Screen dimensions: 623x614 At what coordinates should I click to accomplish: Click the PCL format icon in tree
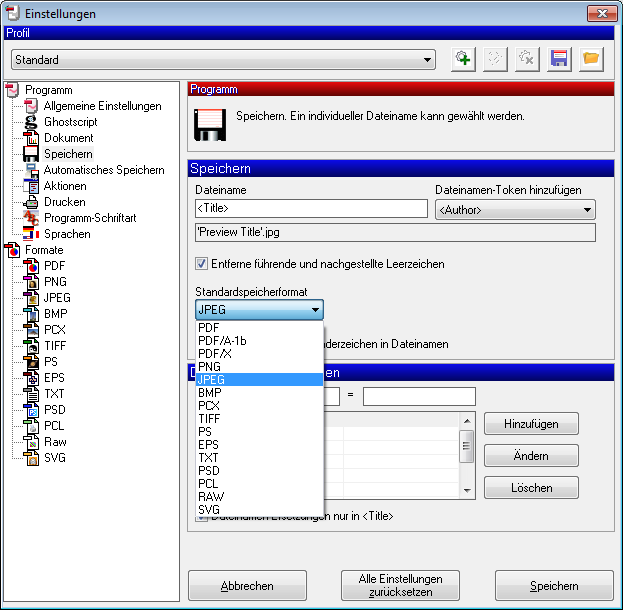coord(31,426)
